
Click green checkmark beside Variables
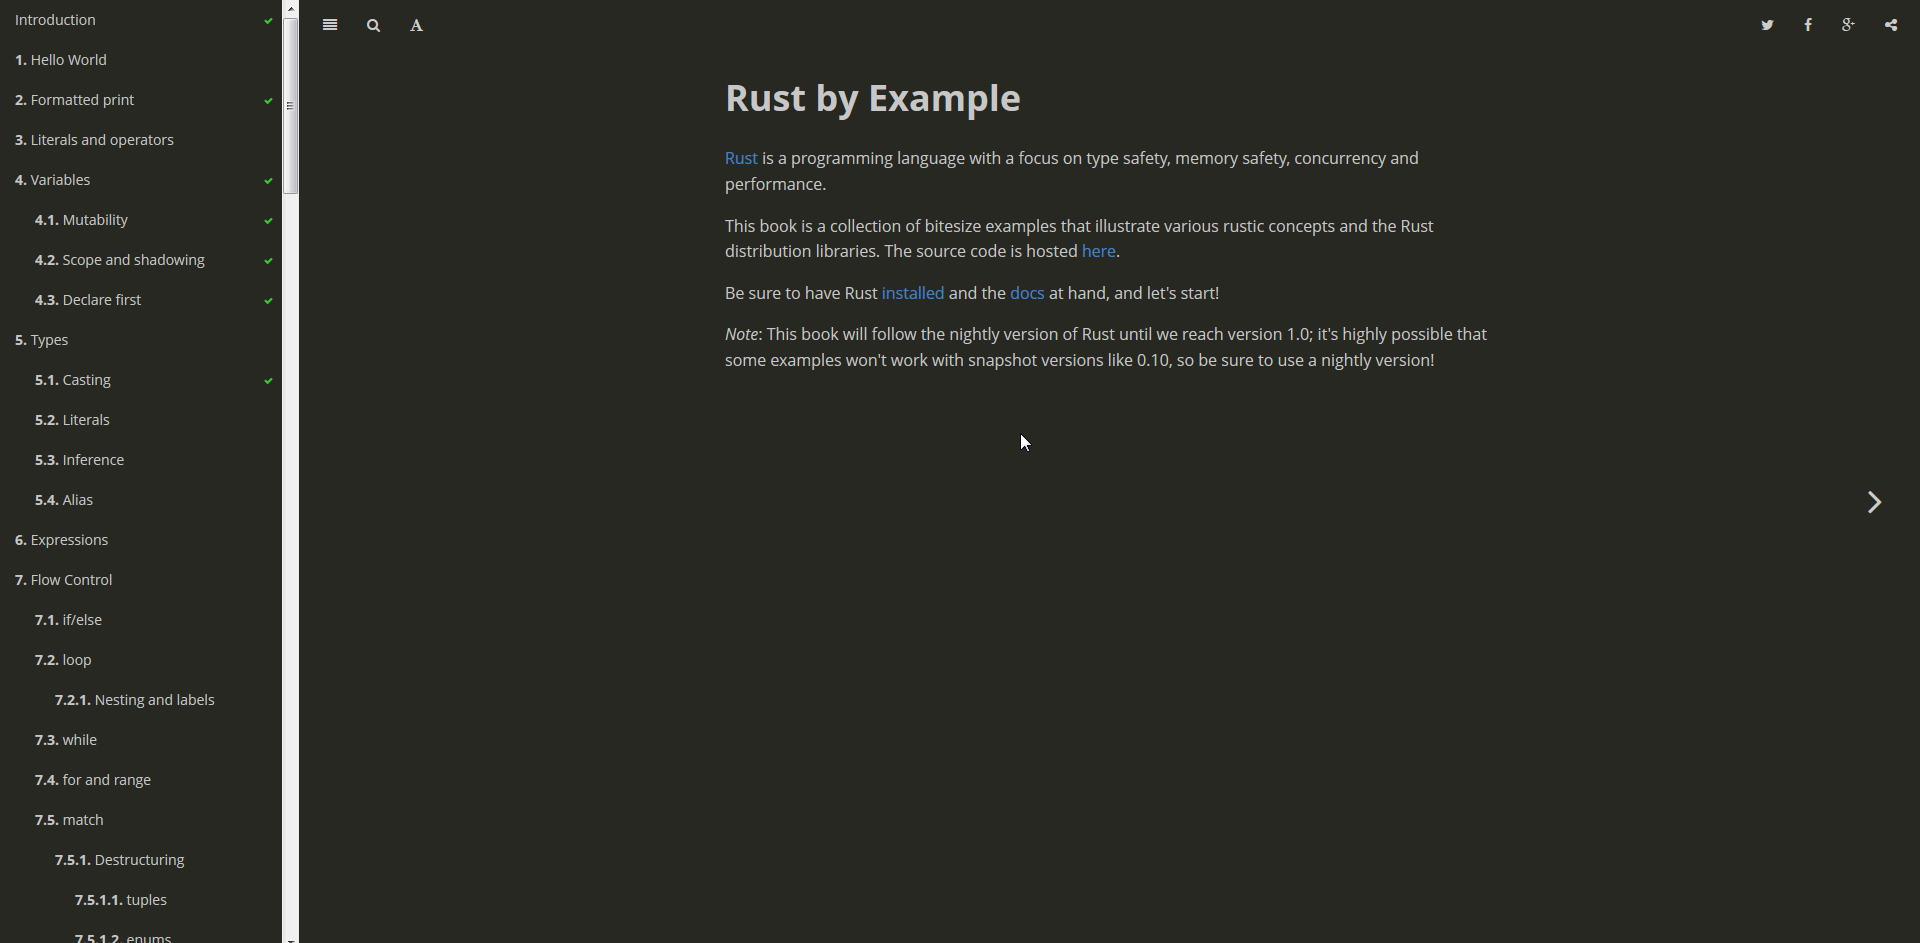[x=268, y=181]
